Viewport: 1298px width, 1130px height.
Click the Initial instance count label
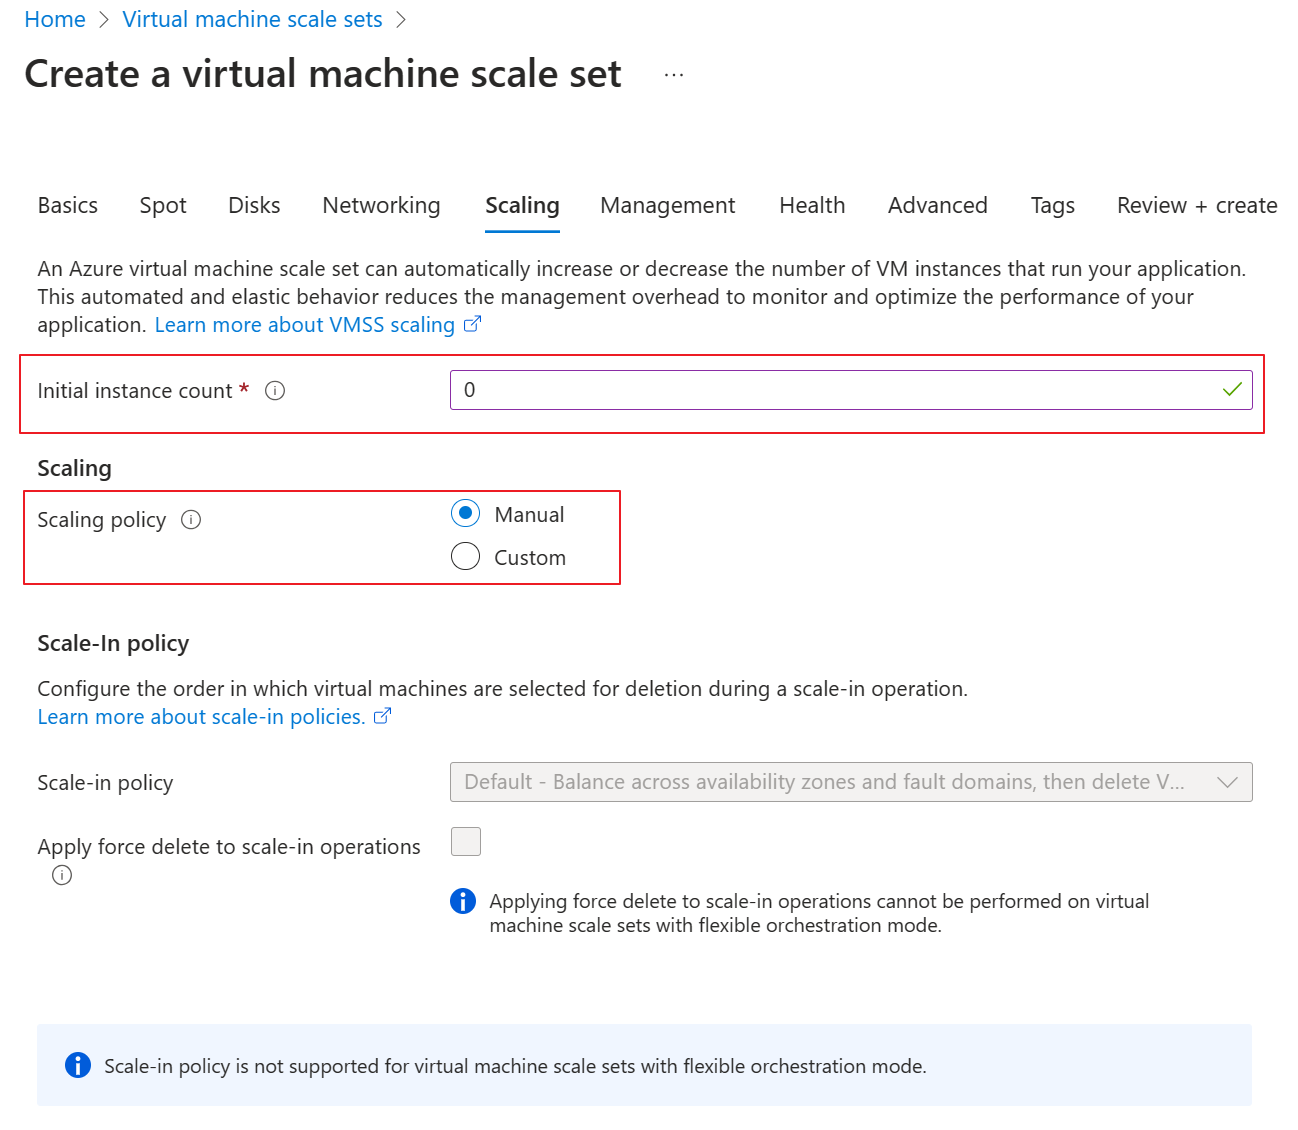(x=135, y=391)
